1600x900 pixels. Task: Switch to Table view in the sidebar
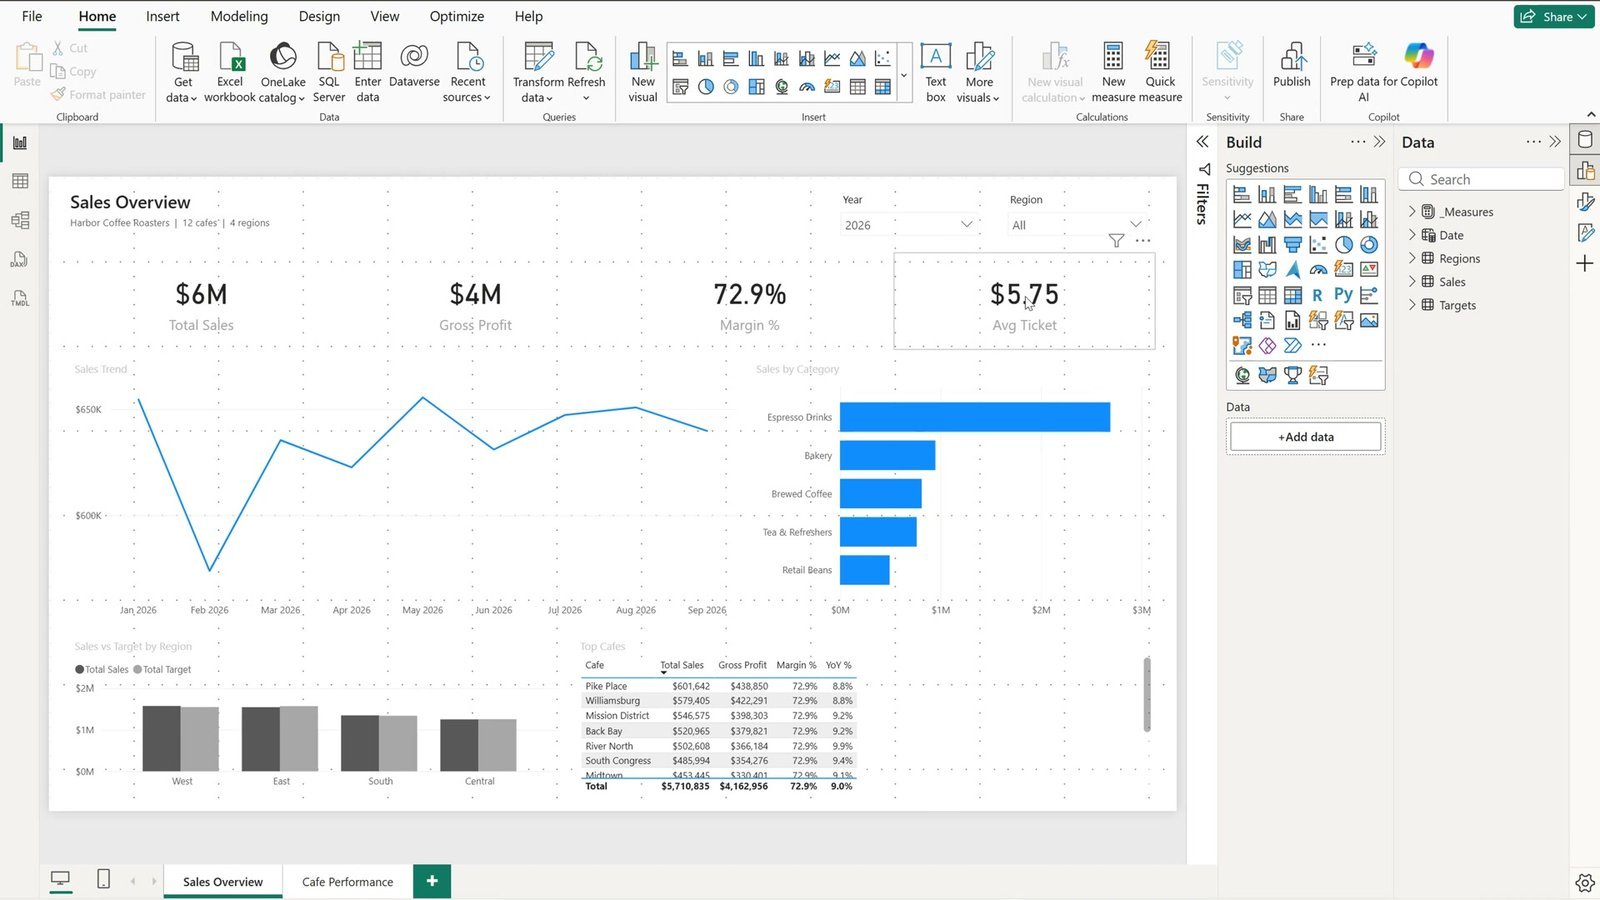pyautogui.click(x=20, y=181)
